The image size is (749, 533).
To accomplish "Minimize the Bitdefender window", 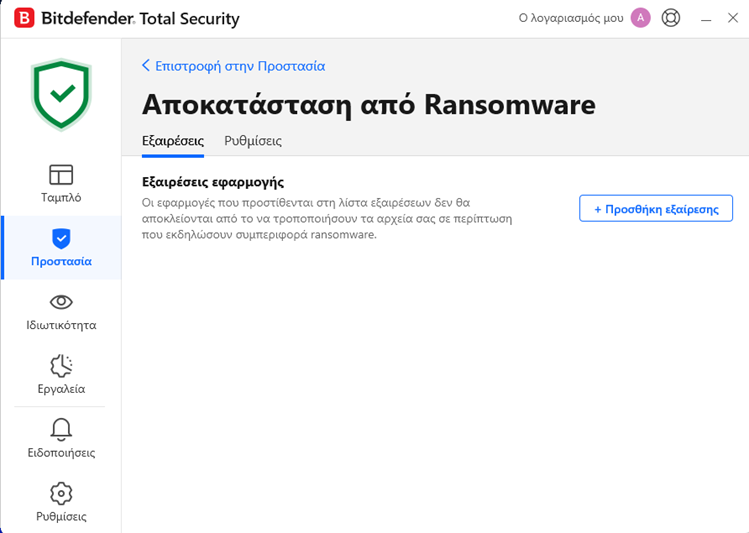I will (x=706, y=18).
